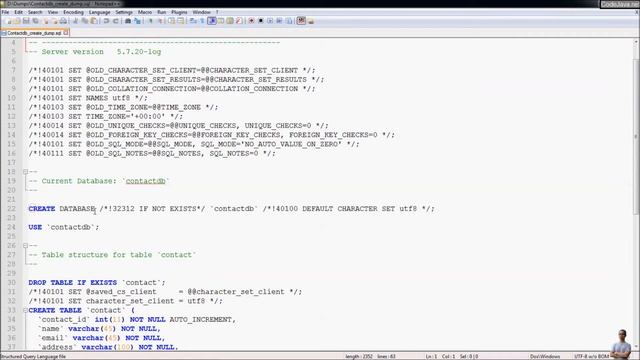Image resolution: width=640 pixels, height=360 pixels.
Task: Click the Zoom In toolbar icon
Action: click(150, 21)
